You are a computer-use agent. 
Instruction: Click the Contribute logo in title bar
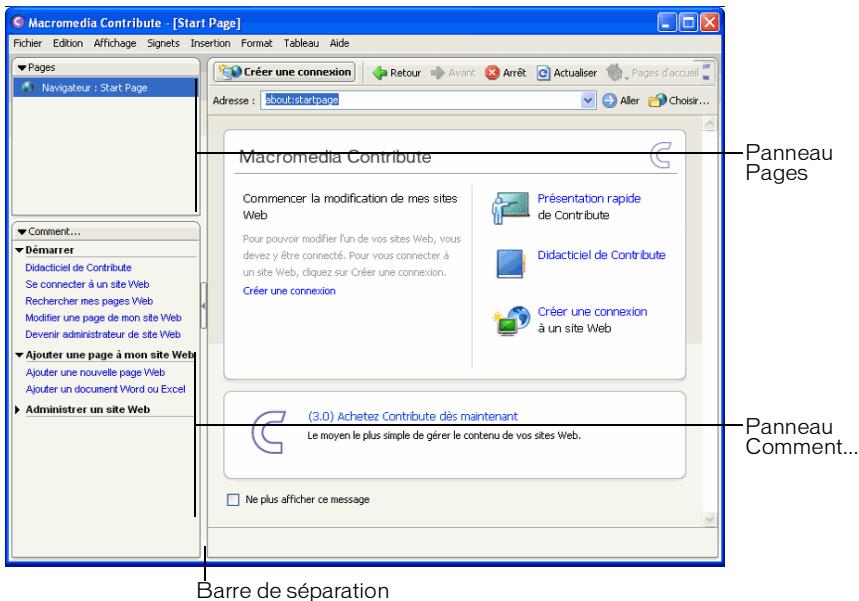coord(18,22)
